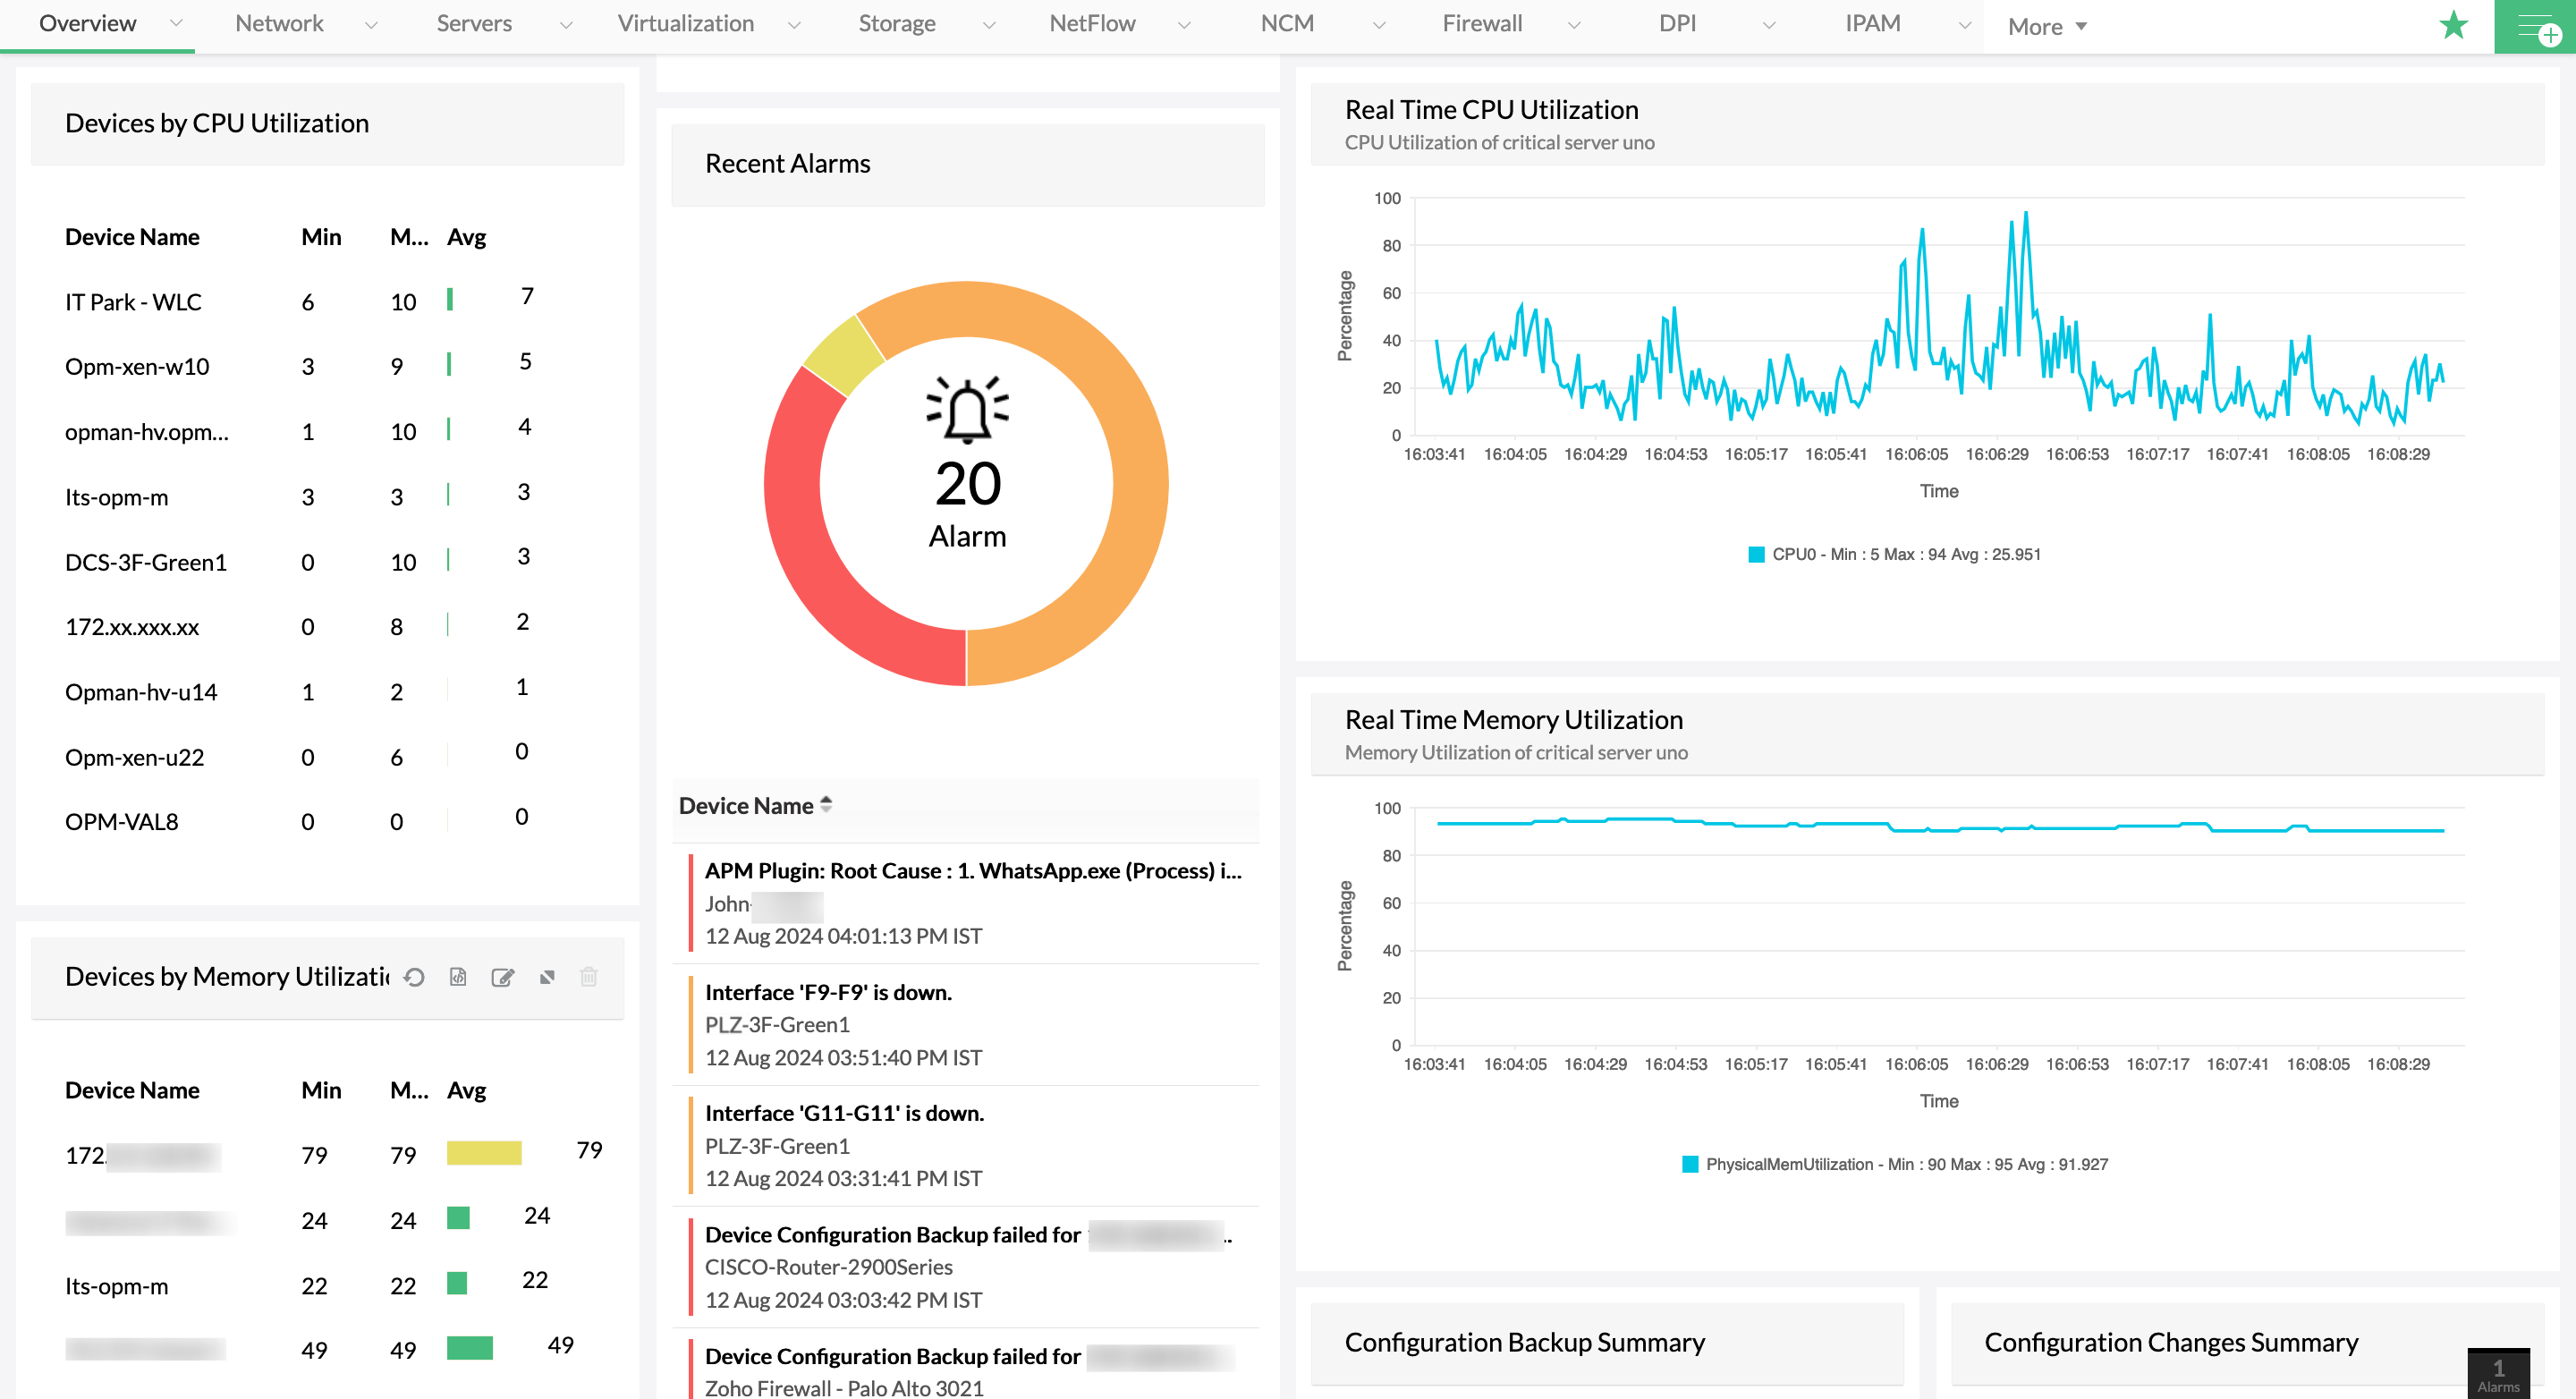Open the Alarms counter badge
2576x1399 pixels.
pyautogui.click(x=2497, y=1373)
